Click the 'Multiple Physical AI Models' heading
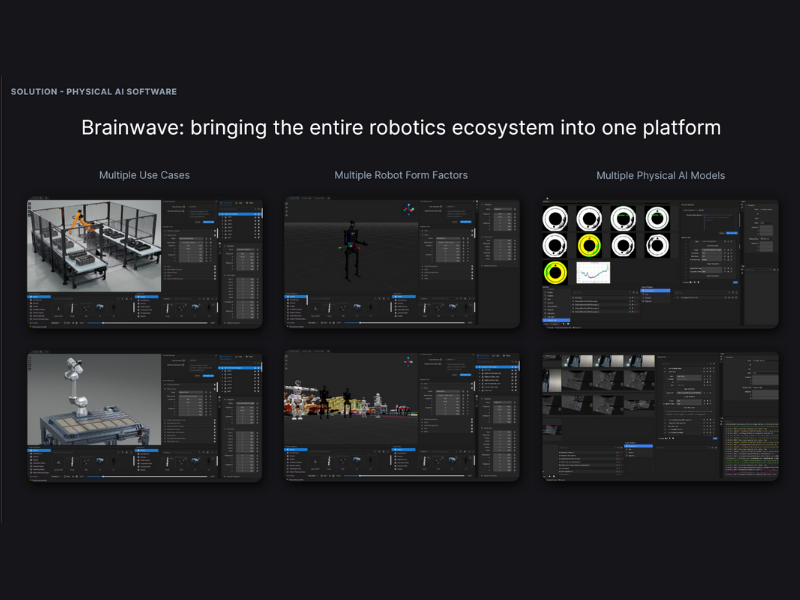Image resolution: width=800 pixels, height=600 pixels. pos(661,176)
